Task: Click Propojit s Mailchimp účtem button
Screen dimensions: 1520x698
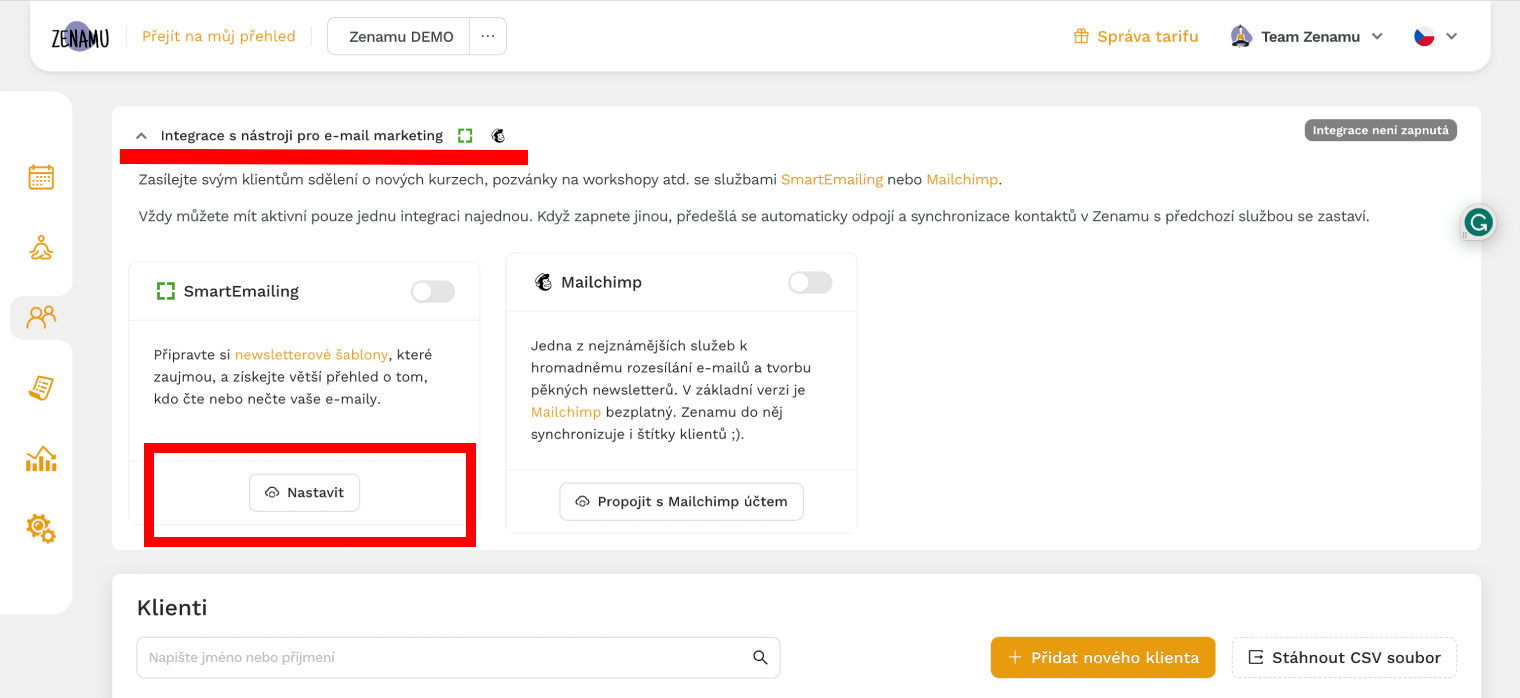Action: click(681, 501)
